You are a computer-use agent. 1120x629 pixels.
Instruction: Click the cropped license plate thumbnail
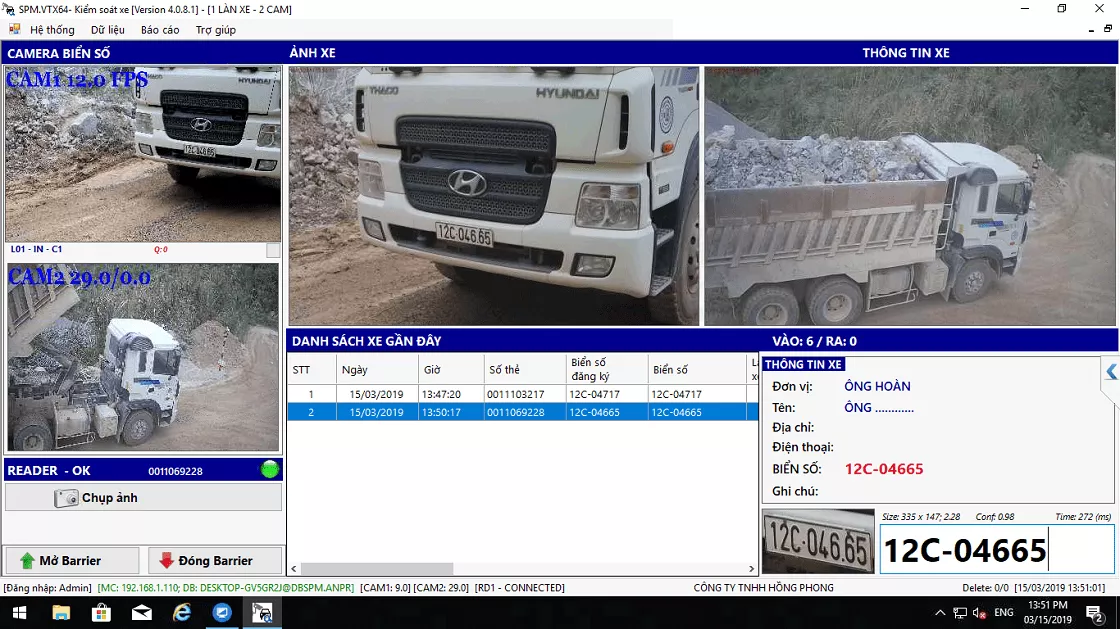tap(818, 541)
